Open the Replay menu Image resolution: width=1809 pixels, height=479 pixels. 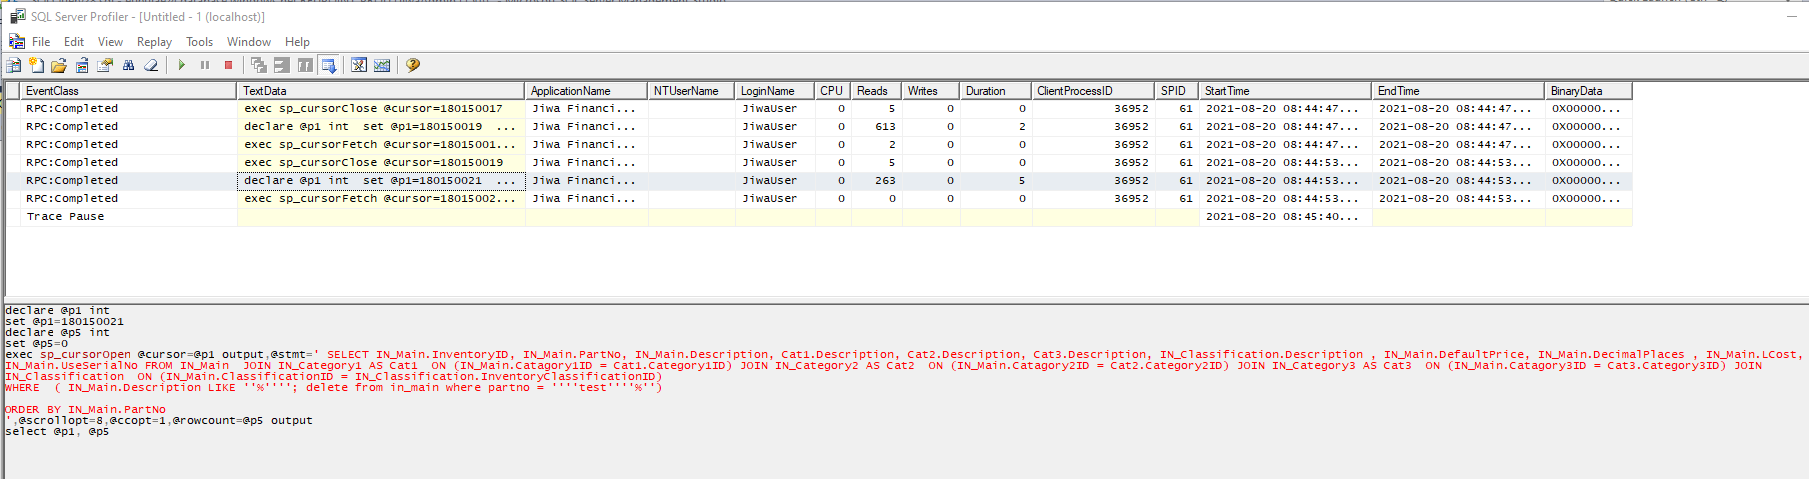pyautogui.click(x=154, y=42)
